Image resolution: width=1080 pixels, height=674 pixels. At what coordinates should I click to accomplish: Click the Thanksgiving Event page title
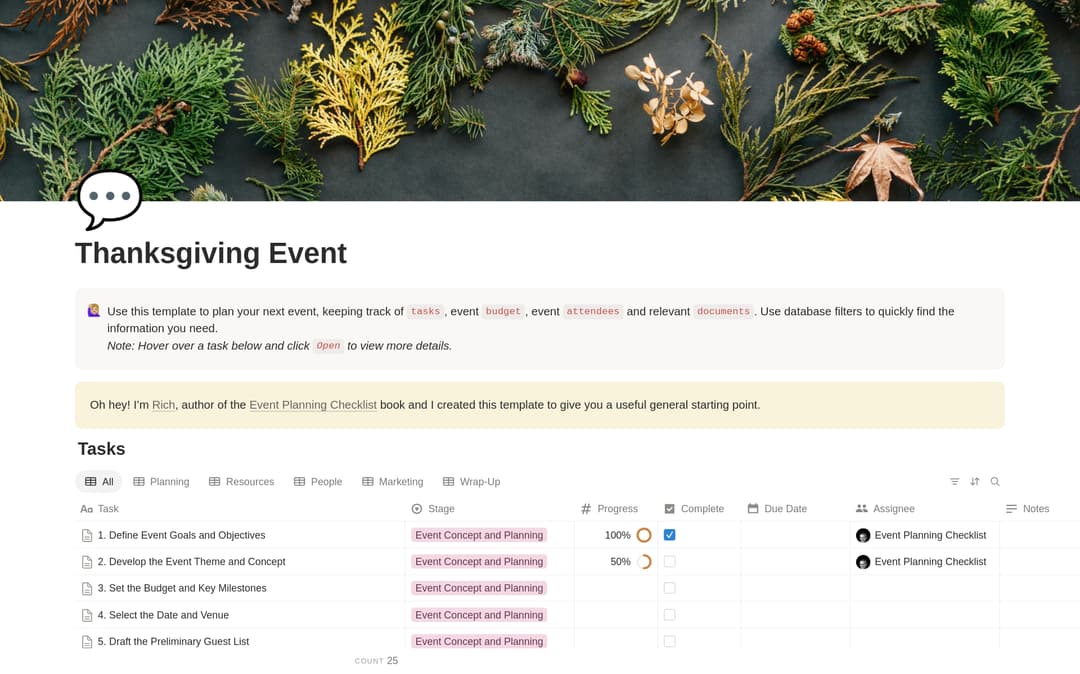coord(211,253)
